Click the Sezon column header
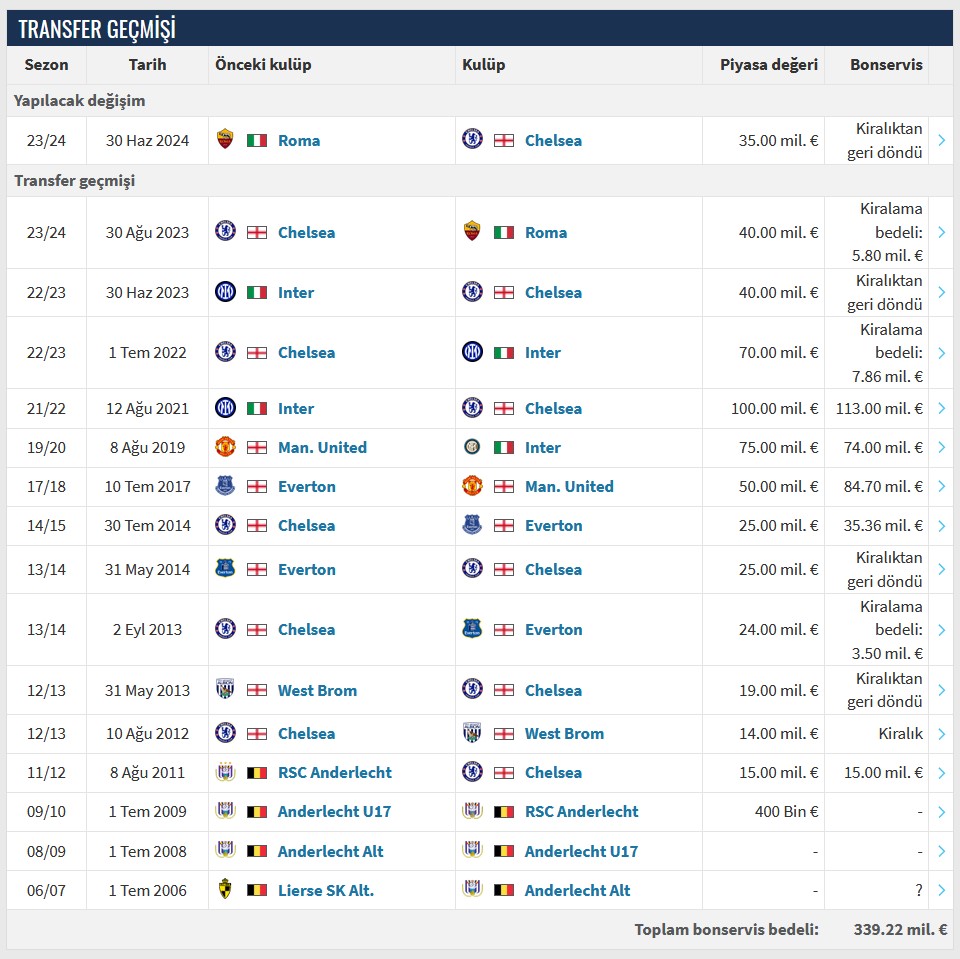This screenshot has width=960, height=959. 46,64
